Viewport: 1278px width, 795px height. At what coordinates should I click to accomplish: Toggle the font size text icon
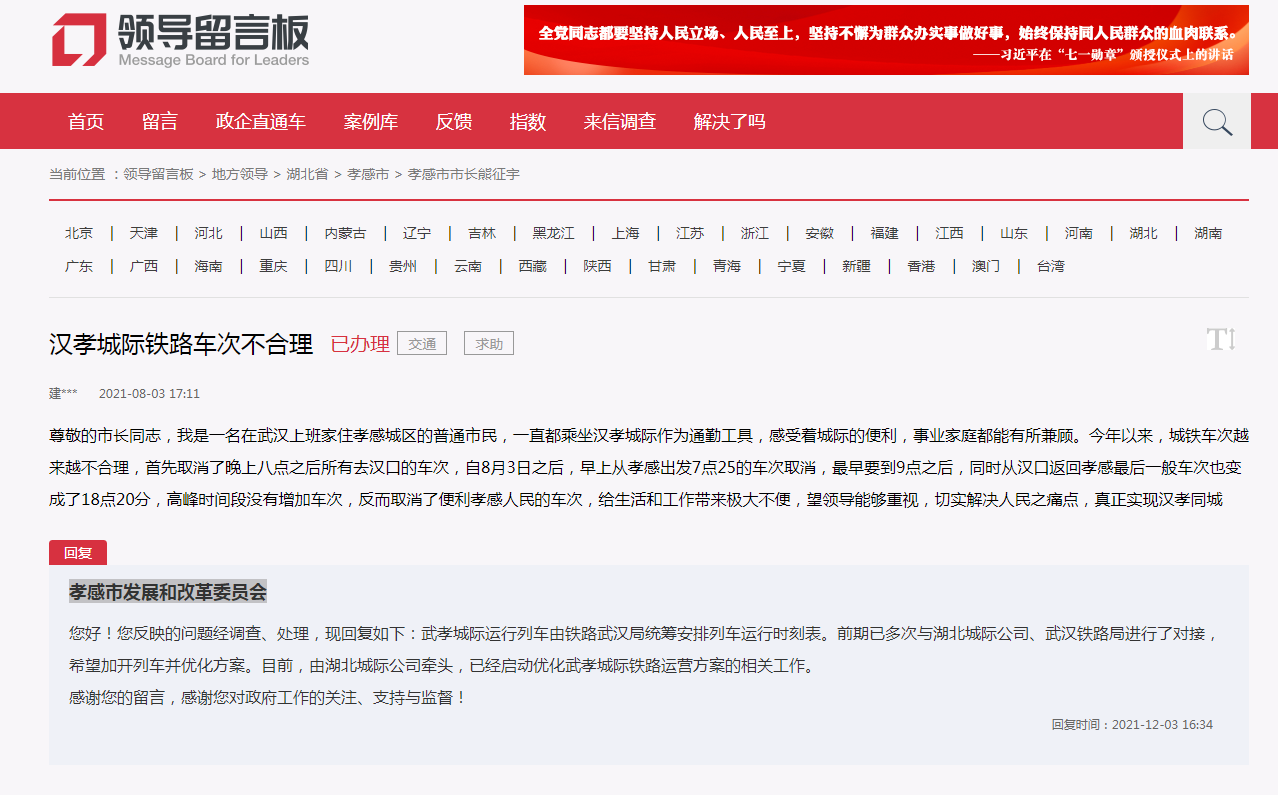(x=1221, y=340)
